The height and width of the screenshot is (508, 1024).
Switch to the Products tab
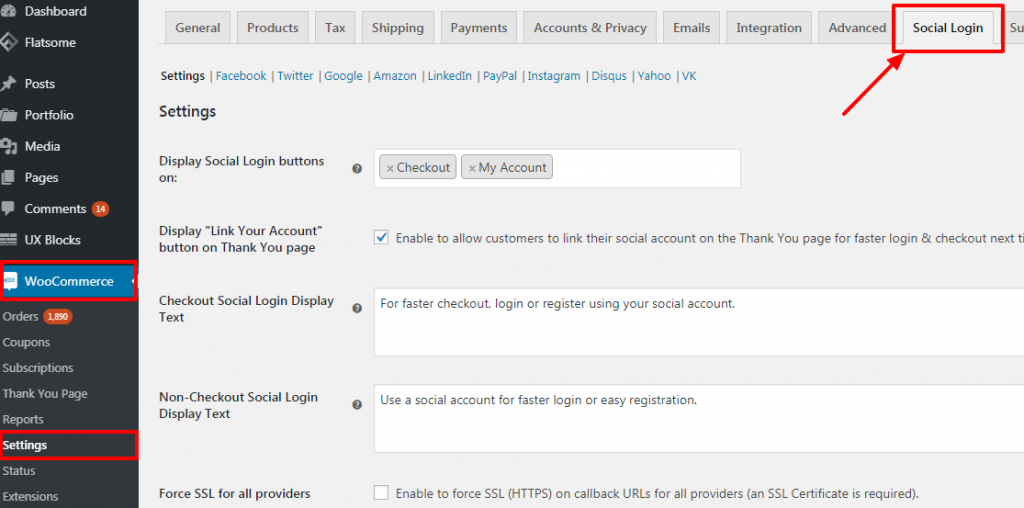(272, 27)
